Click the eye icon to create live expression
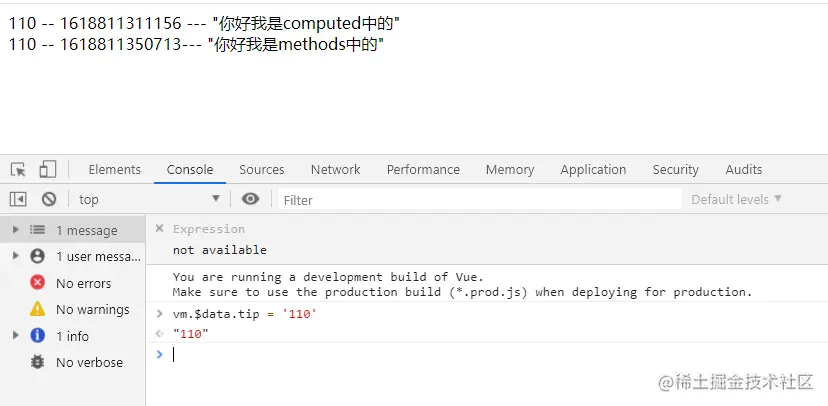Screen dimensions: 828x406 tap(250, 199)
